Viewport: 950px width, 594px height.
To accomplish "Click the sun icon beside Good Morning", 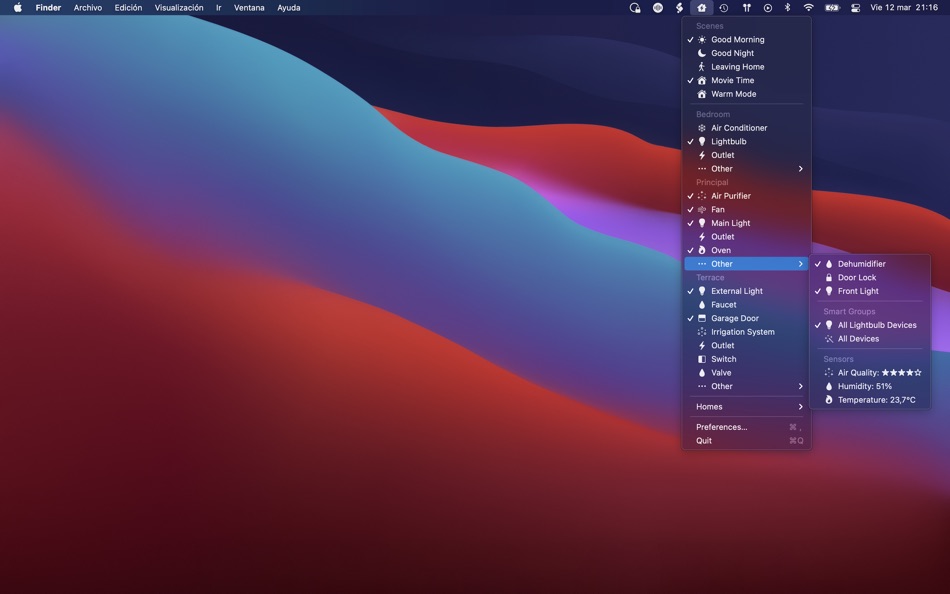I will coord(702,39).
